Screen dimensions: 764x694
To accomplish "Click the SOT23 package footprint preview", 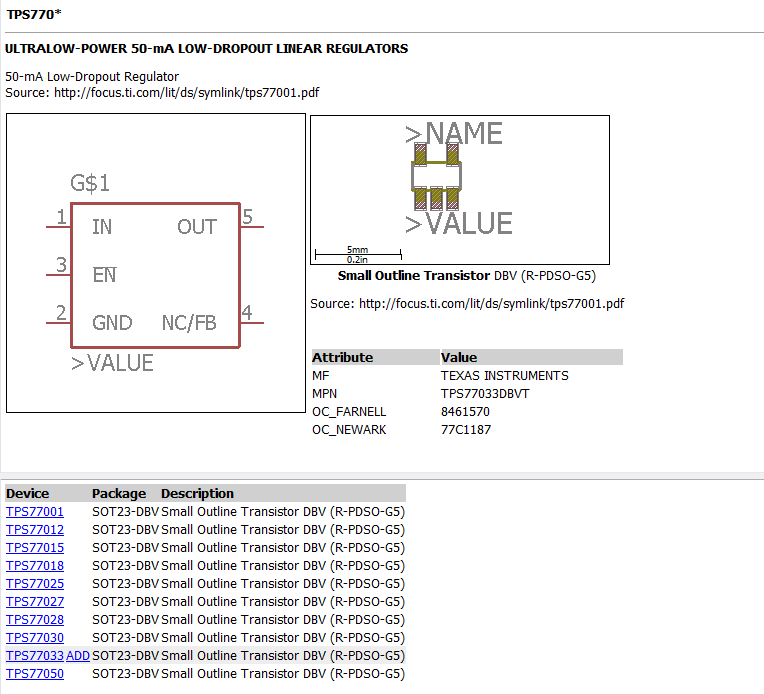I will (460, 190).
